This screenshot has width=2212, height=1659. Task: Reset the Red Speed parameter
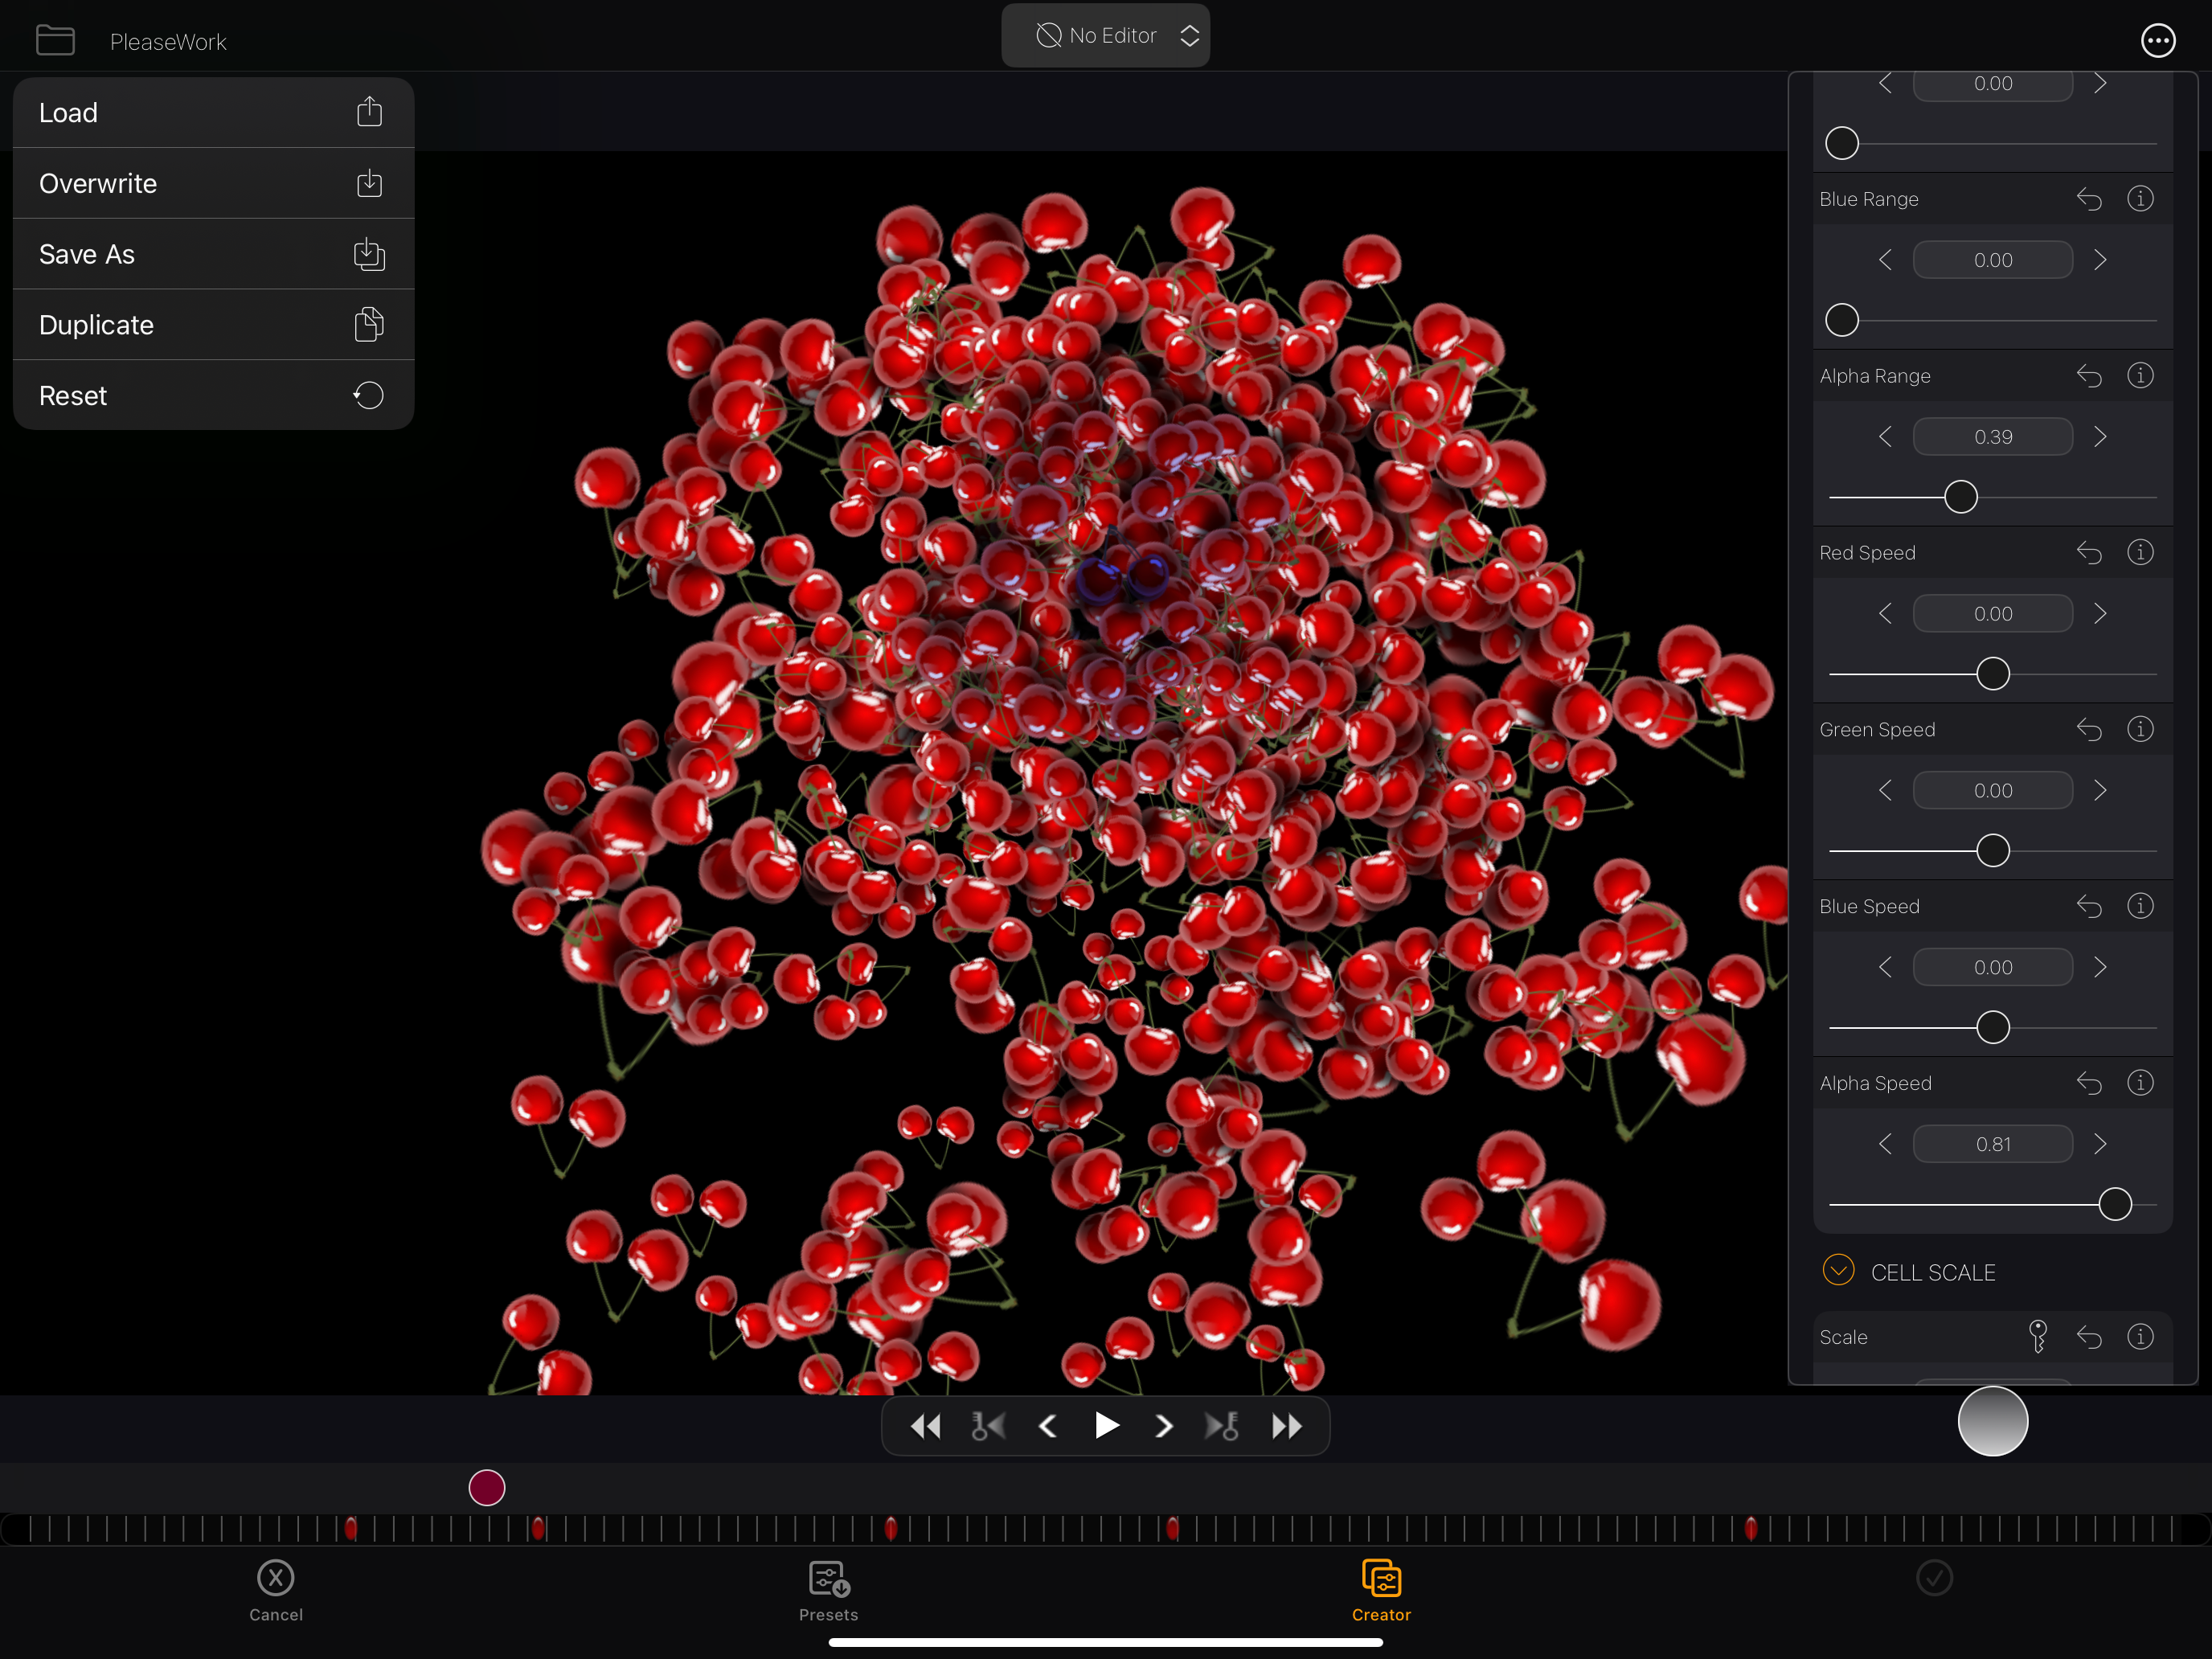[x=2089, y=553]
